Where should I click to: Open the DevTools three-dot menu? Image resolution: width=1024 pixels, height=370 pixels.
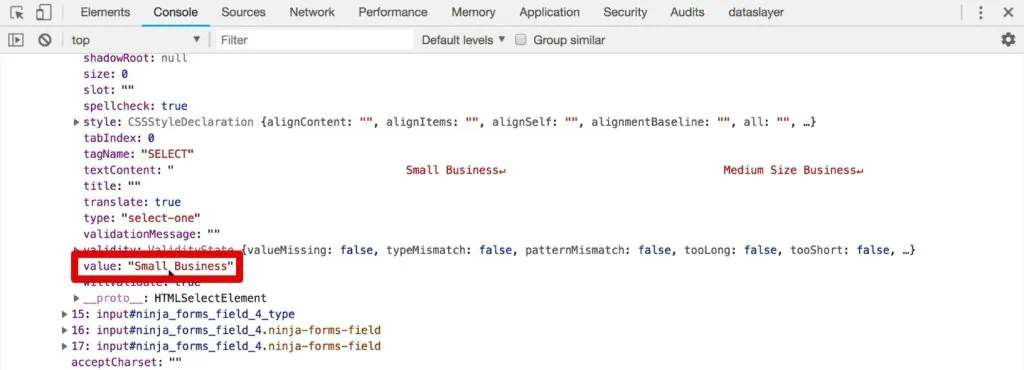(x=980, y=12)
